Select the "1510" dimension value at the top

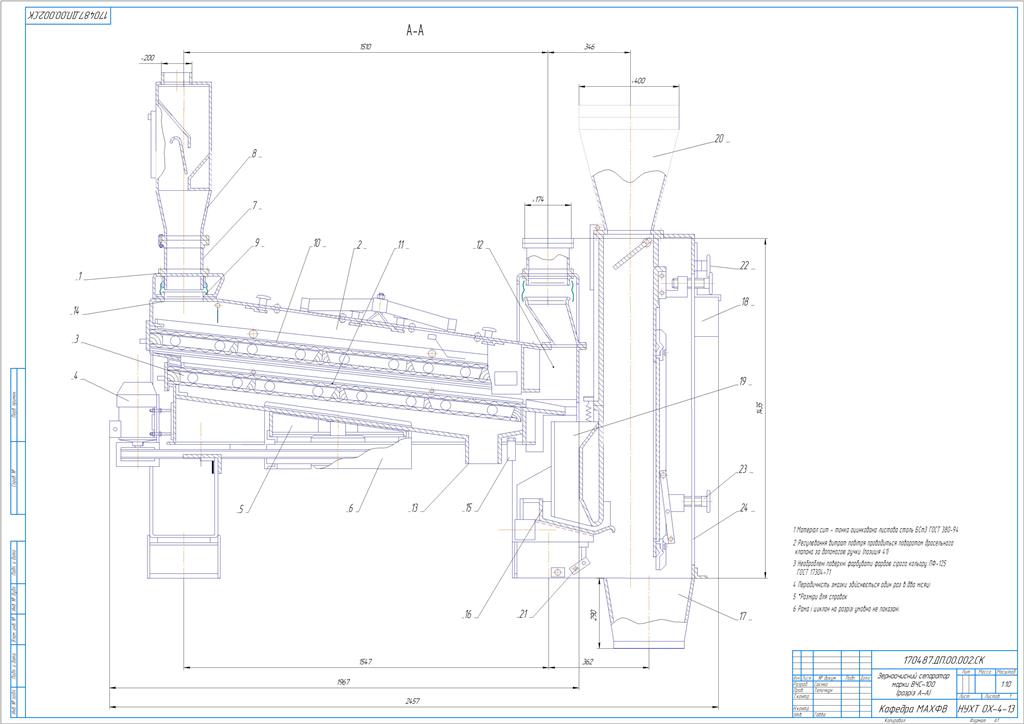(365, 47)
